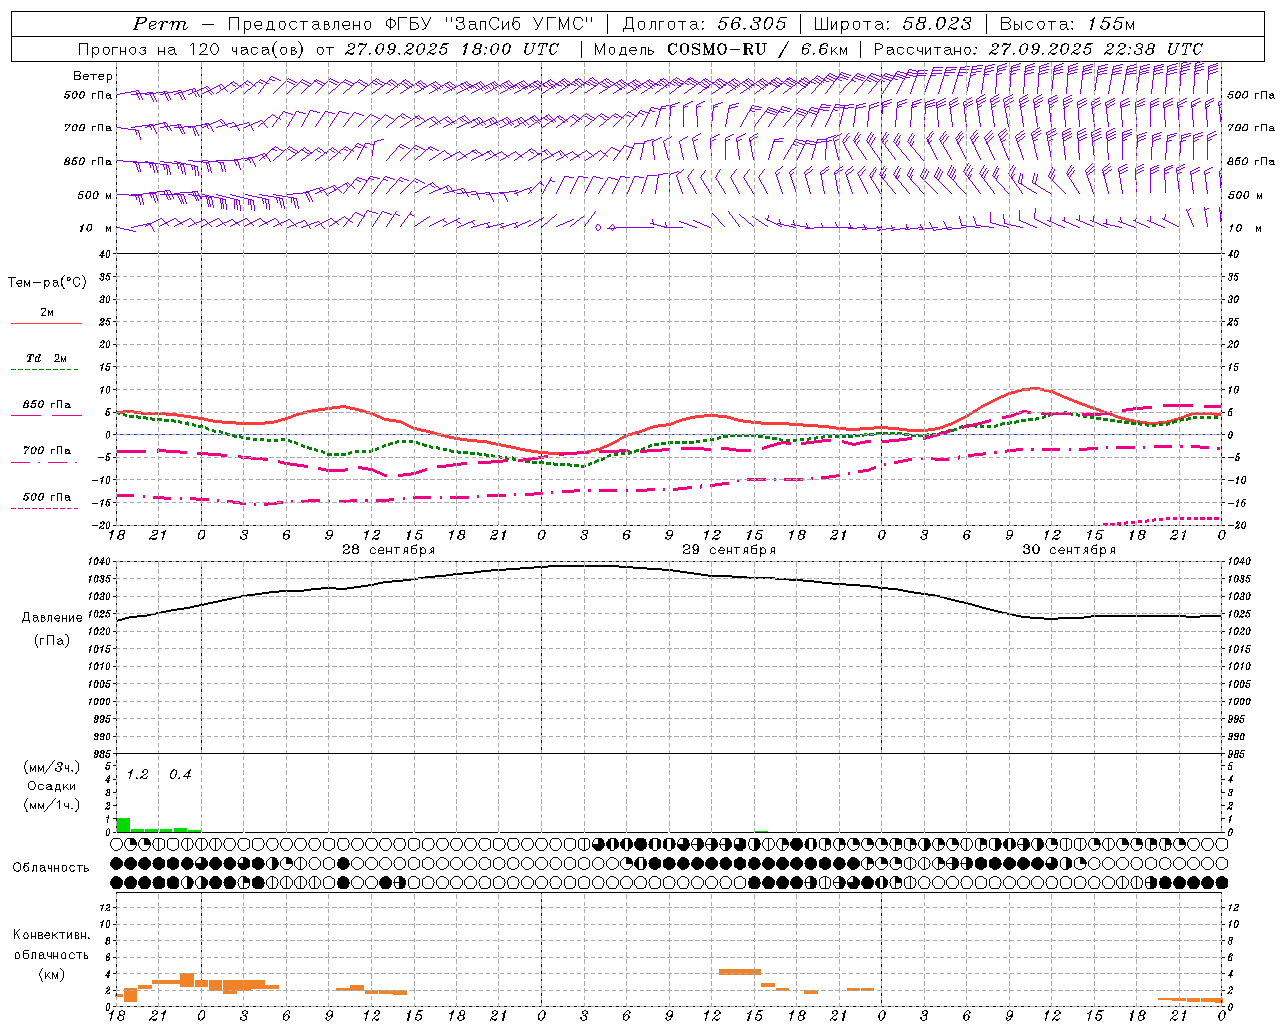Click the "(мм/1ч.)" precipitation unit label

(x=52, y=805)
